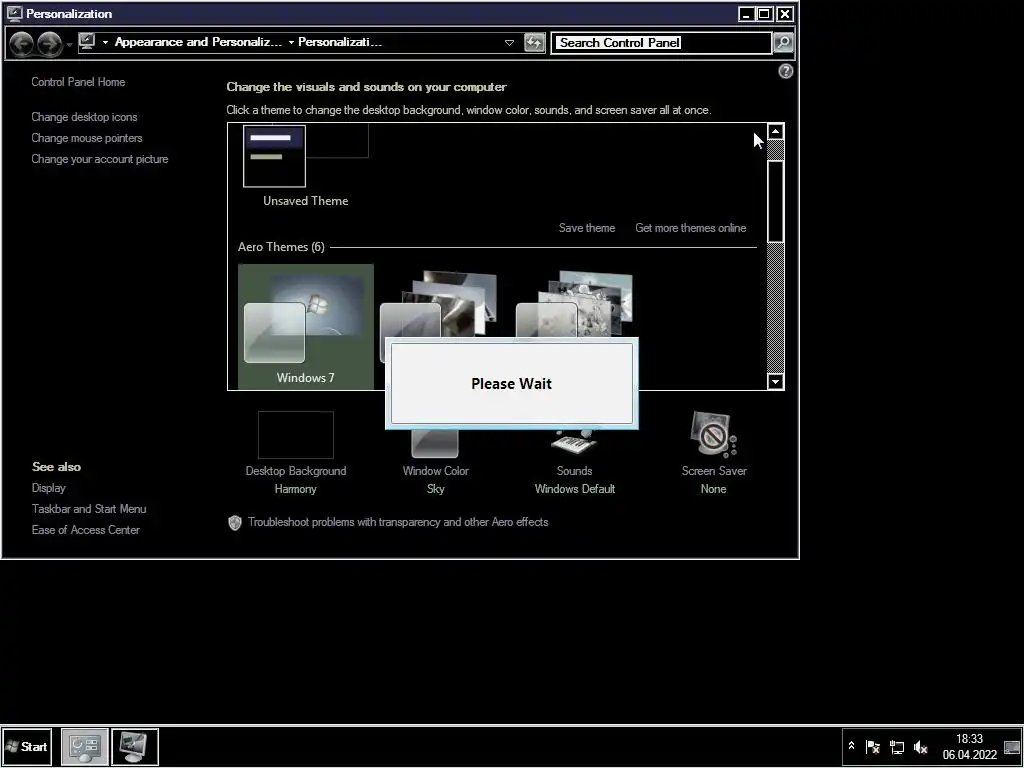This screenshot has width=1024, height=768.
Task: Select Appearance and Personalization breadcrumb
Action: (199, 42)
